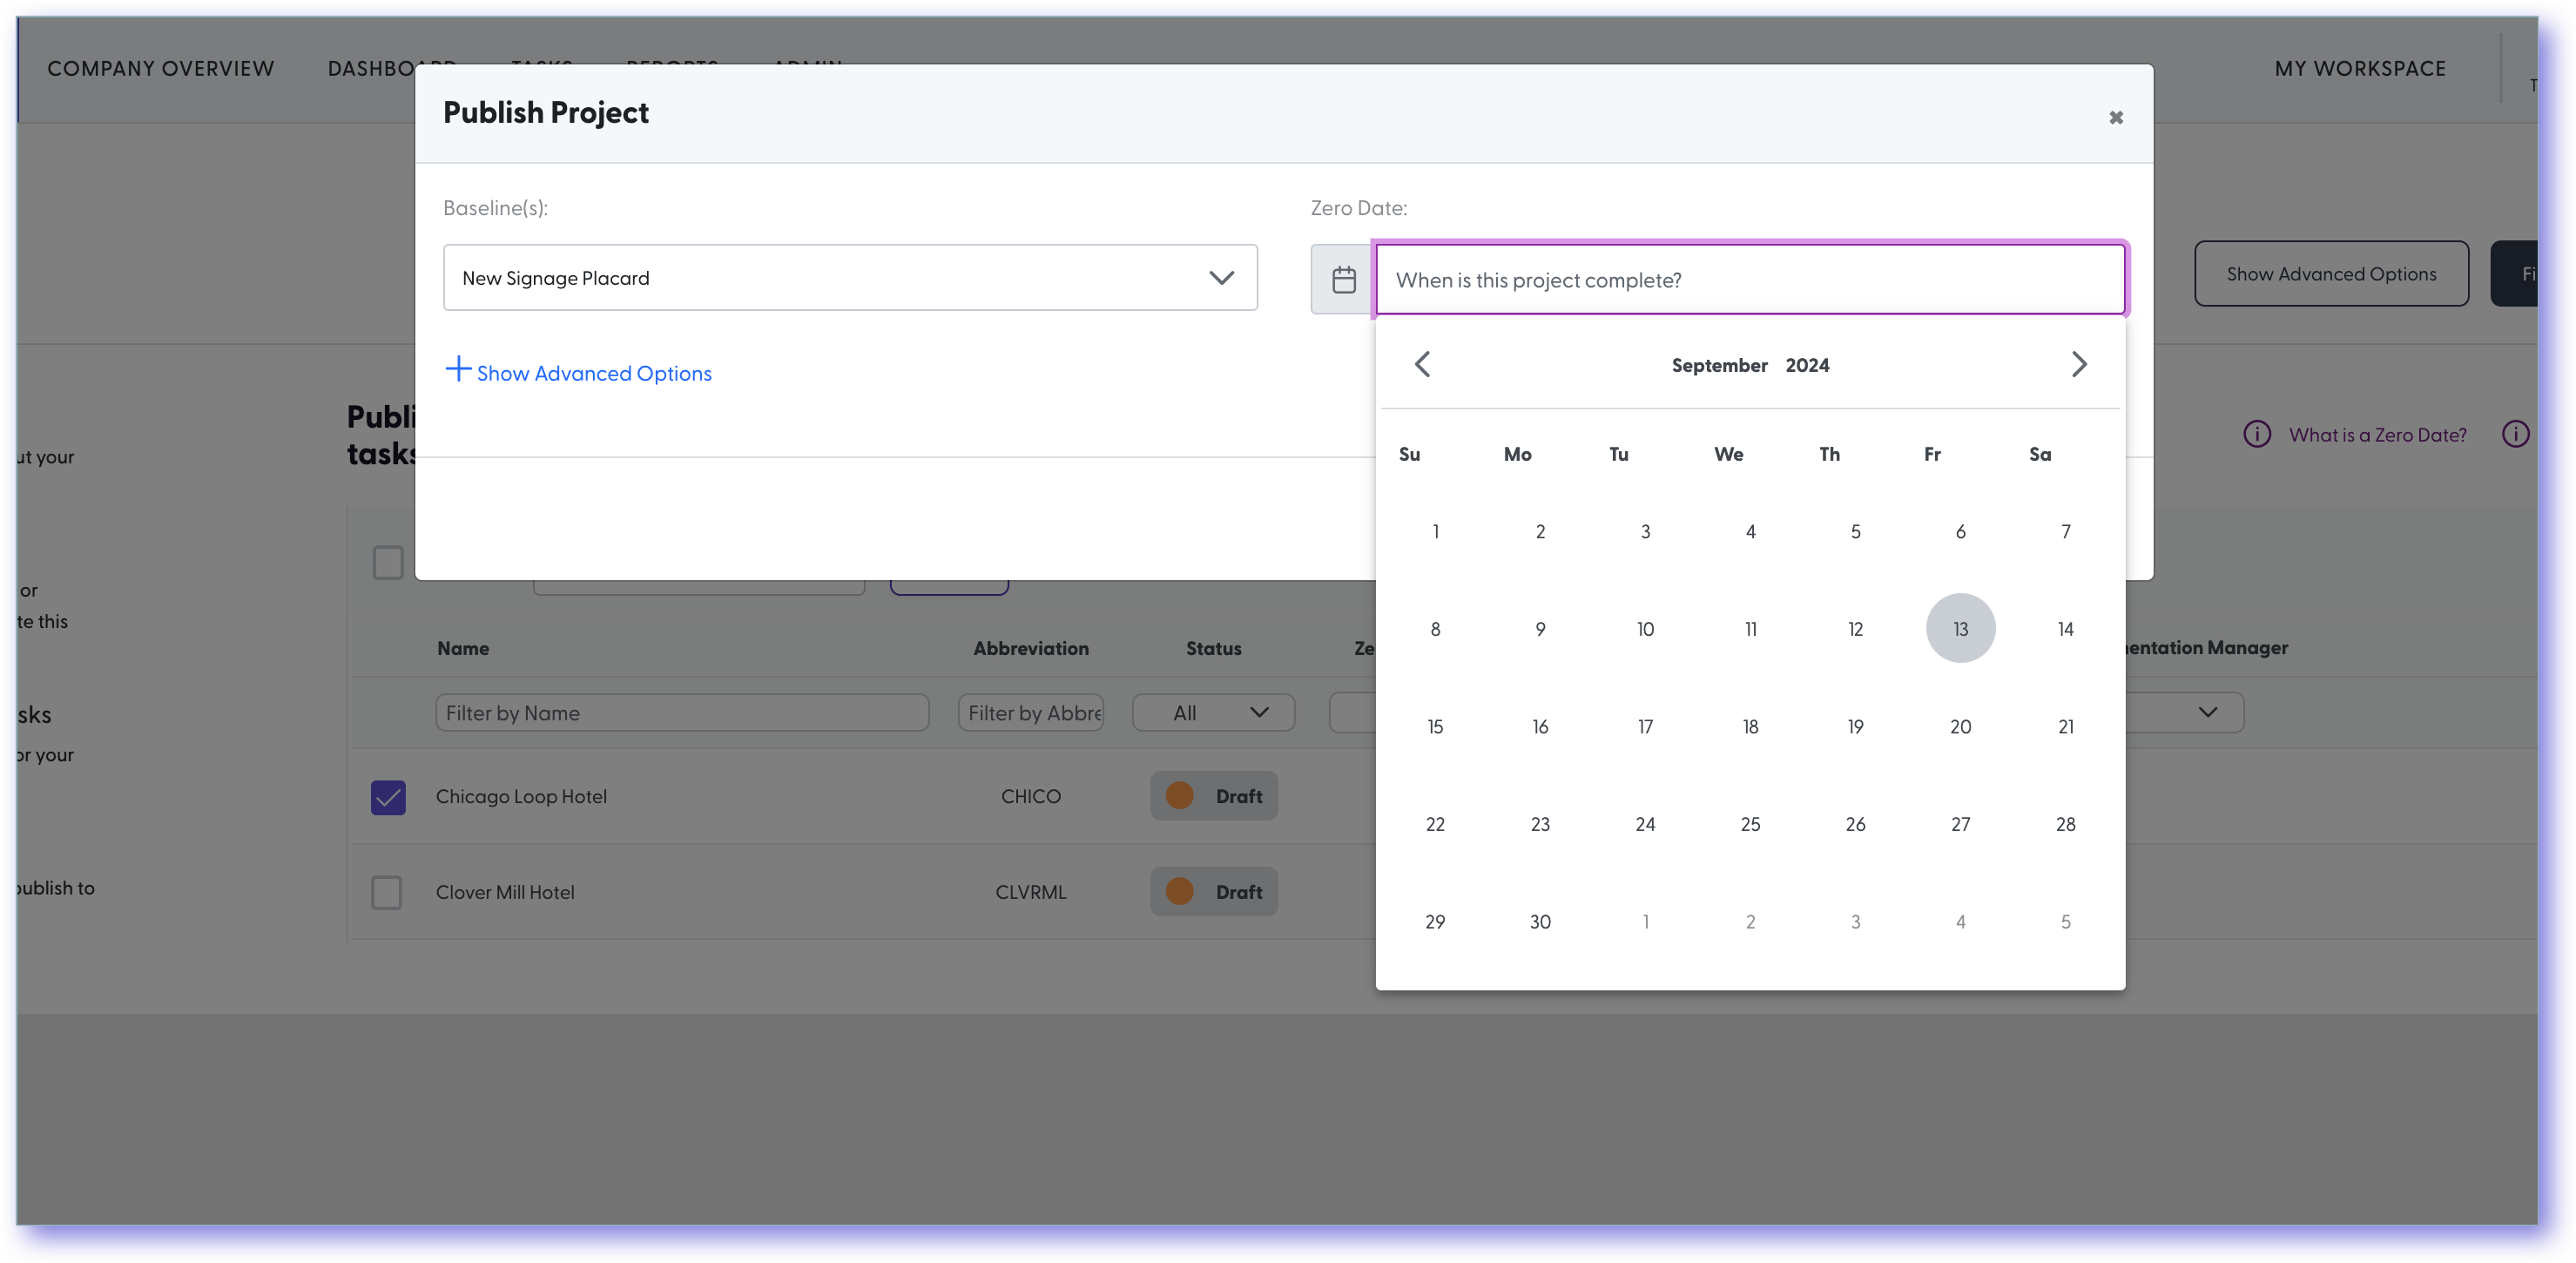Open My Workspace in top navigation

[x=2360, y=69]
